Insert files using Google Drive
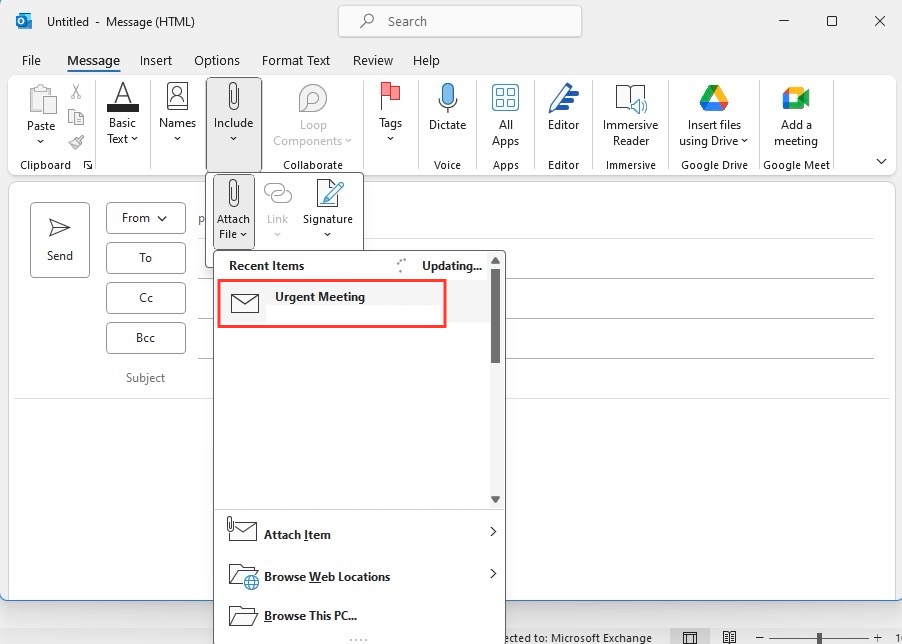This screenshot has height=644, width=902. (x=714, y=115)
